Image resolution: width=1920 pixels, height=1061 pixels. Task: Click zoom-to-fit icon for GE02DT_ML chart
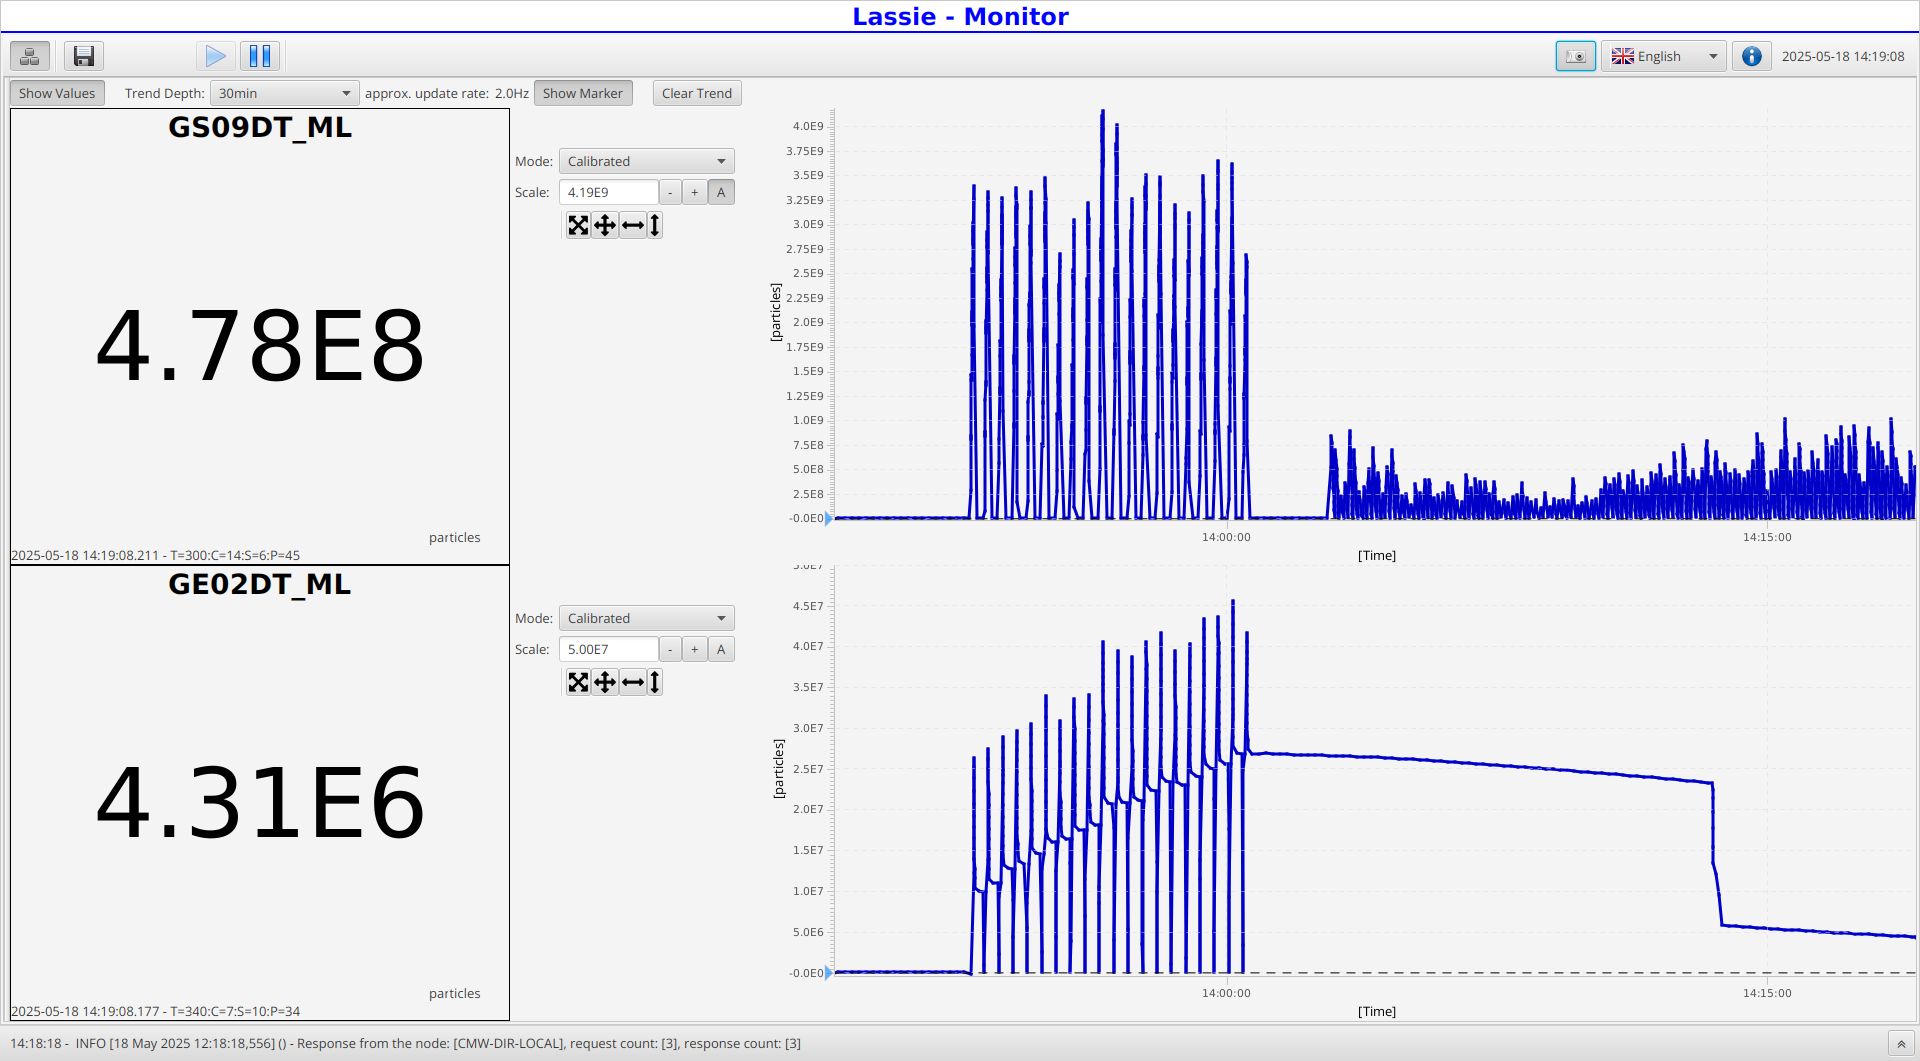point(578,682)
